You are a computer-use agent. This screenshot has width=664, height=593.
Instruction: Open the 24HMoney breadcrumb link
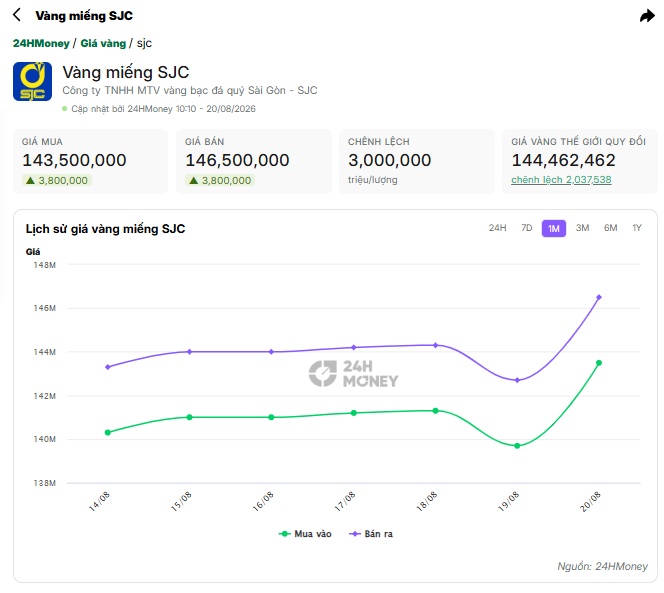pos(41,43)
